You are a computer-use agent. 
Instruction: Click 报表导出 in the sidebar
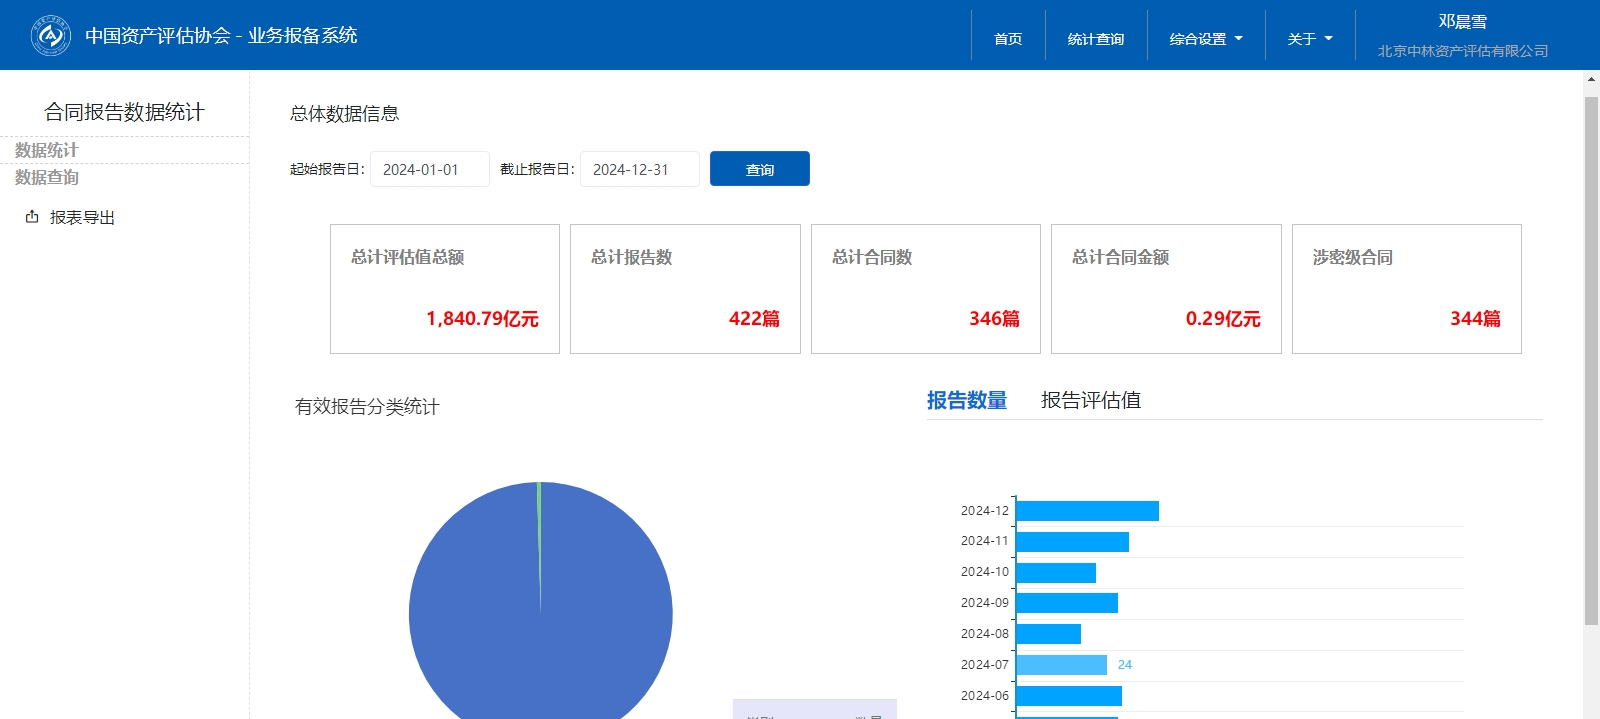coord(82,217)
